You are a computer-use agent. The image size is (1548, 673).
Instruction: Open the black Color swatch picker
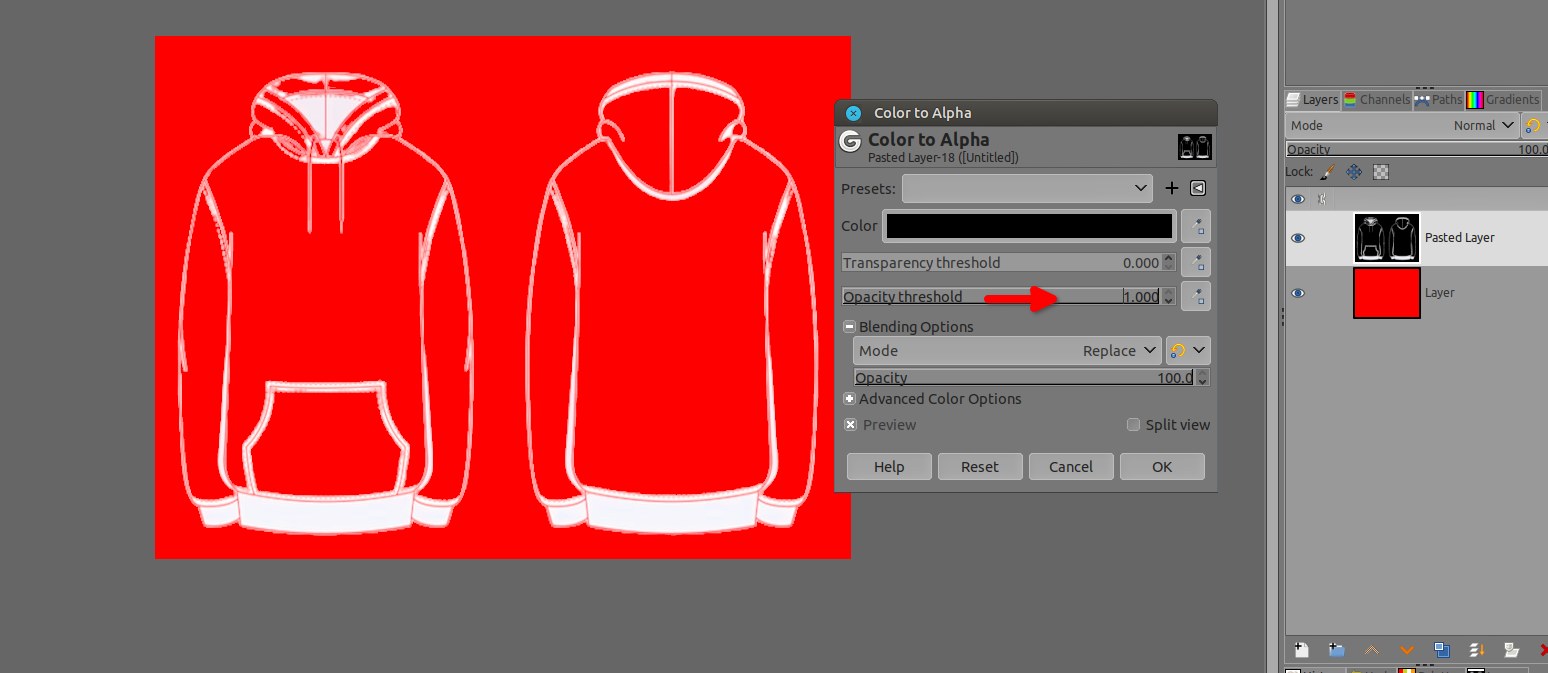click(1029, 227)
